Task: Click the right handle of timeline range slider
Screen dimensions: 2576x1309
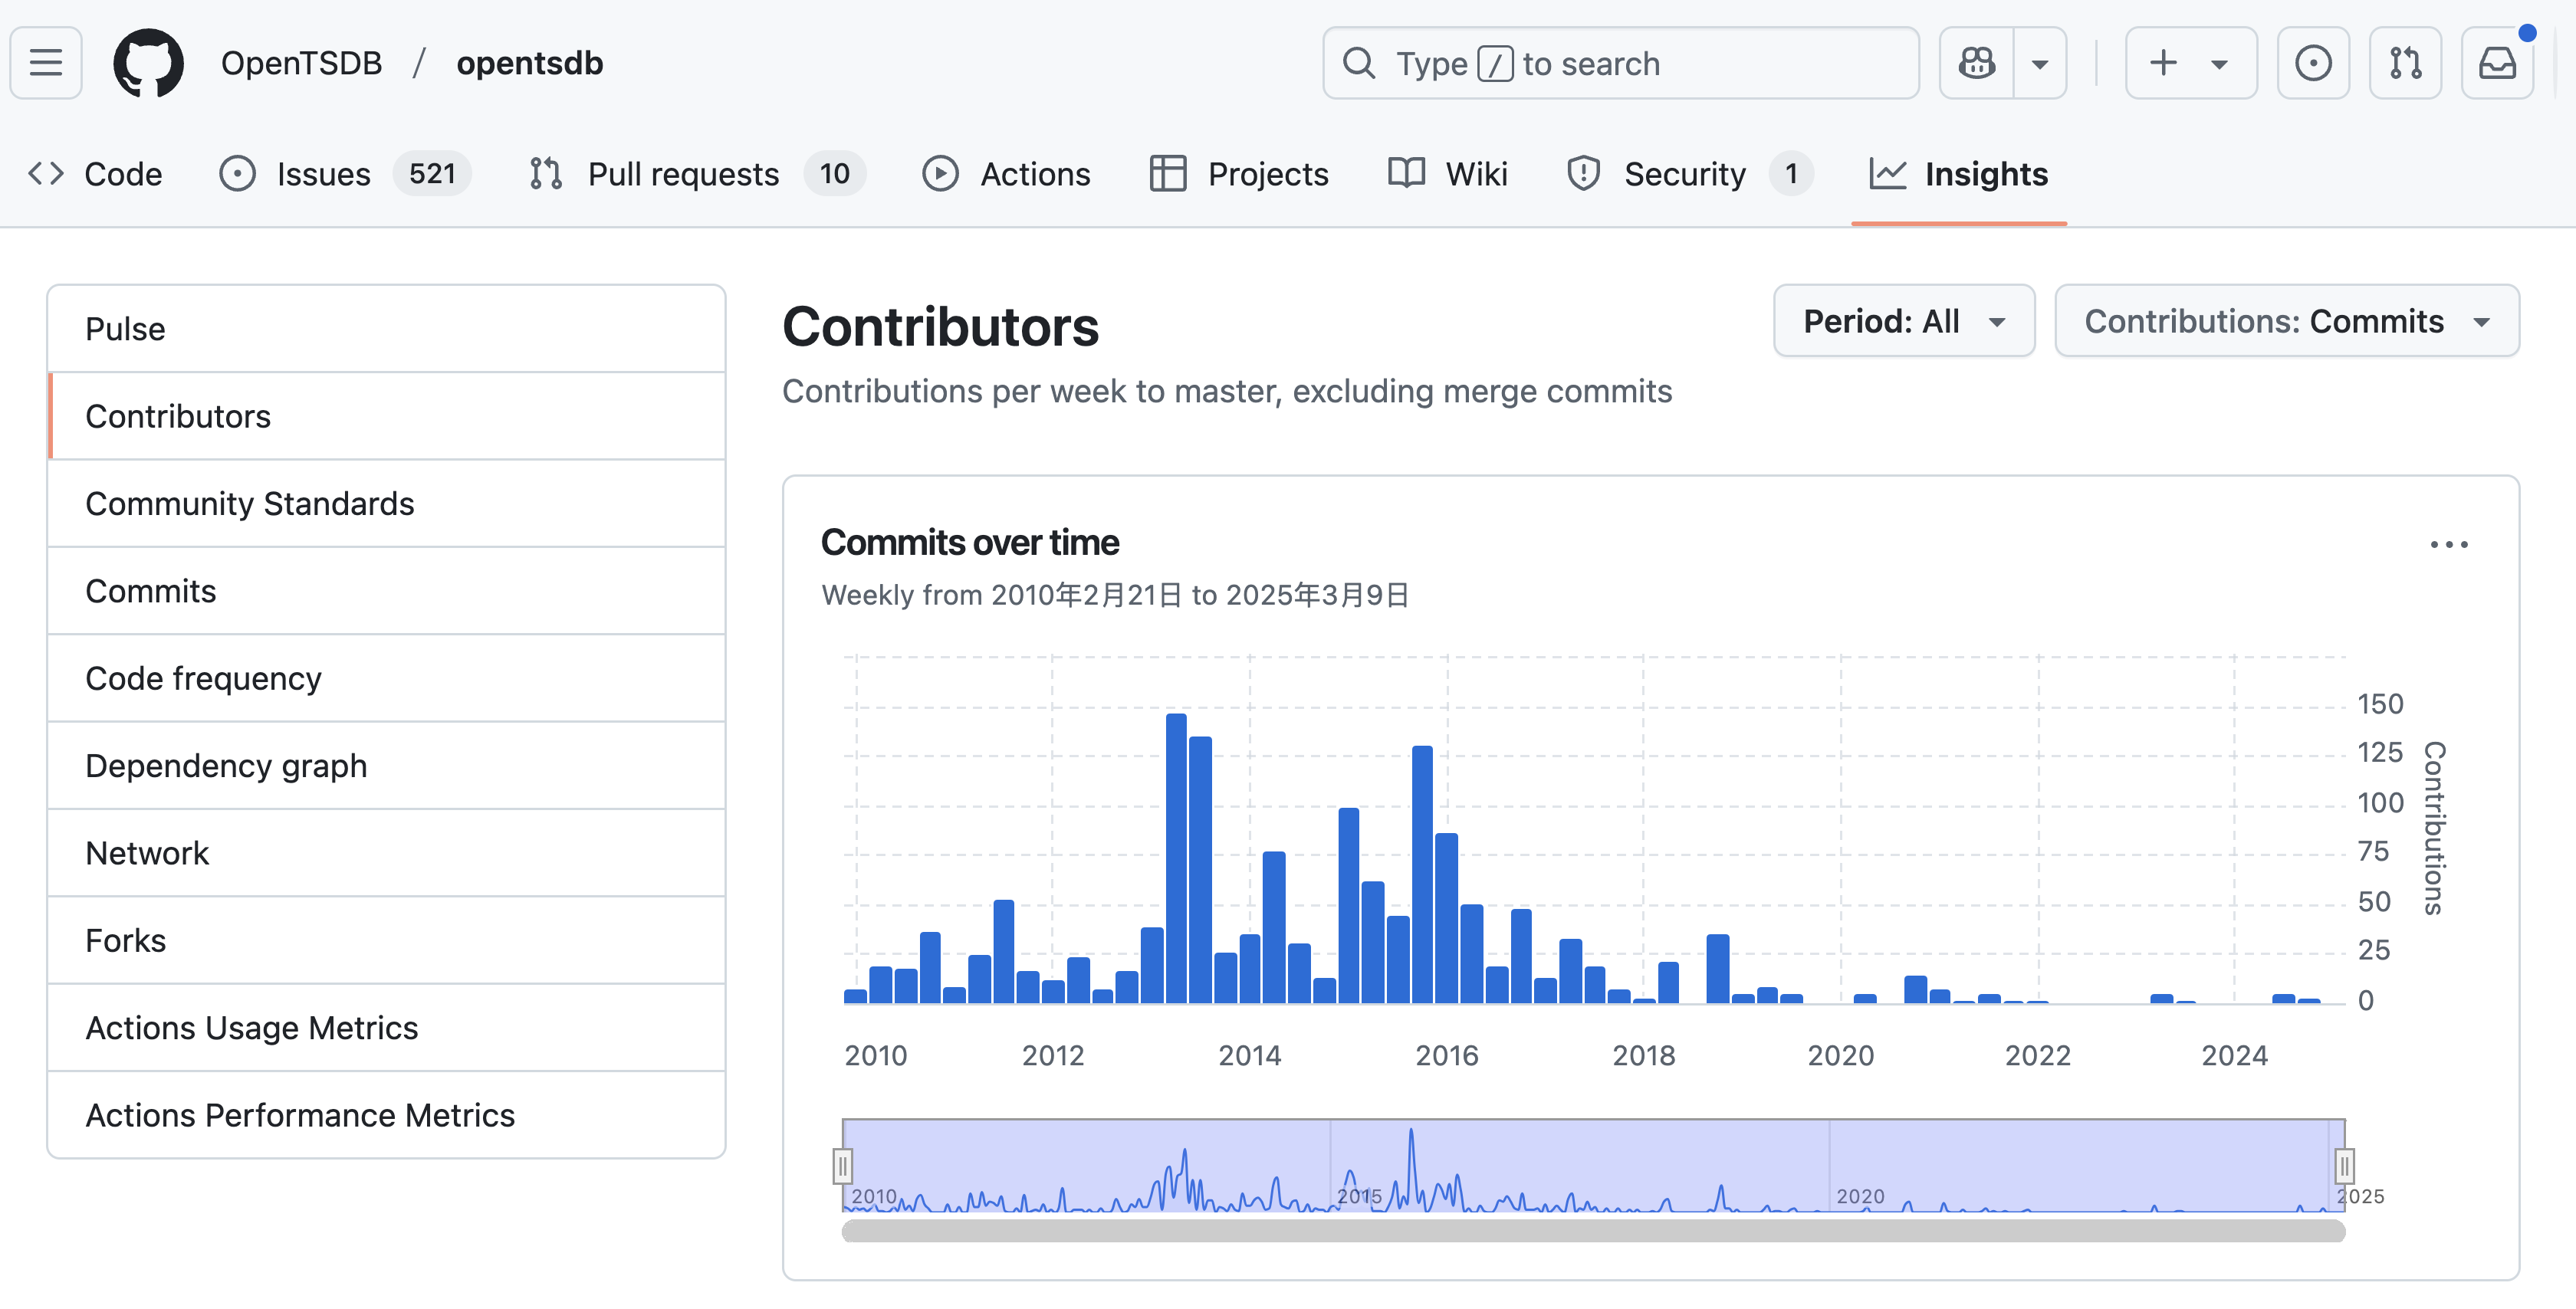Action: (2344, 1165)
